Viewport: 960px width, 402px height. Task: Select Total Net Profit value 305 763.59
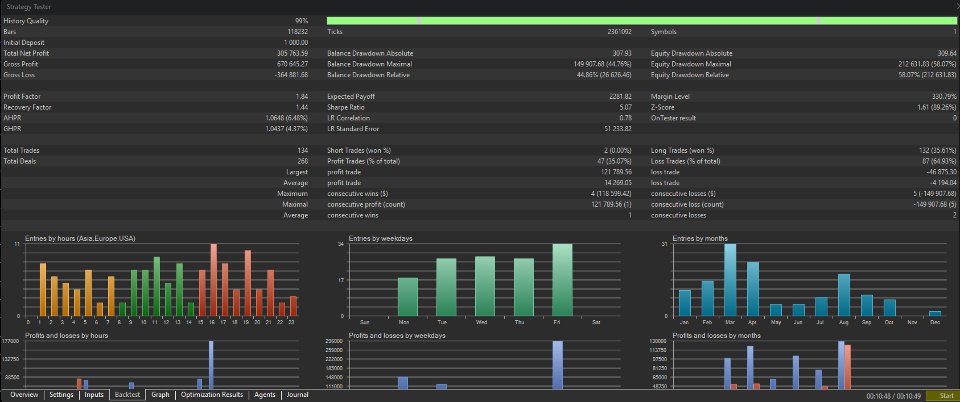coord(293,54)
